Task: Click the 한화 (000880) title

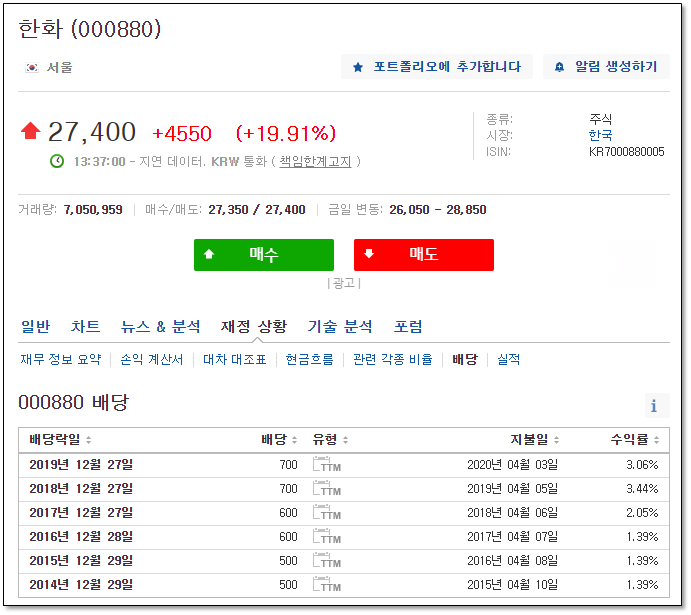Action: (90, 29)
